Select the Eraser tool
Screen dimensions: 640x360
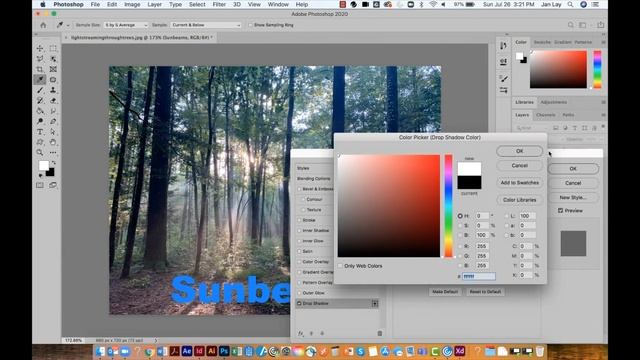(53, 100)
